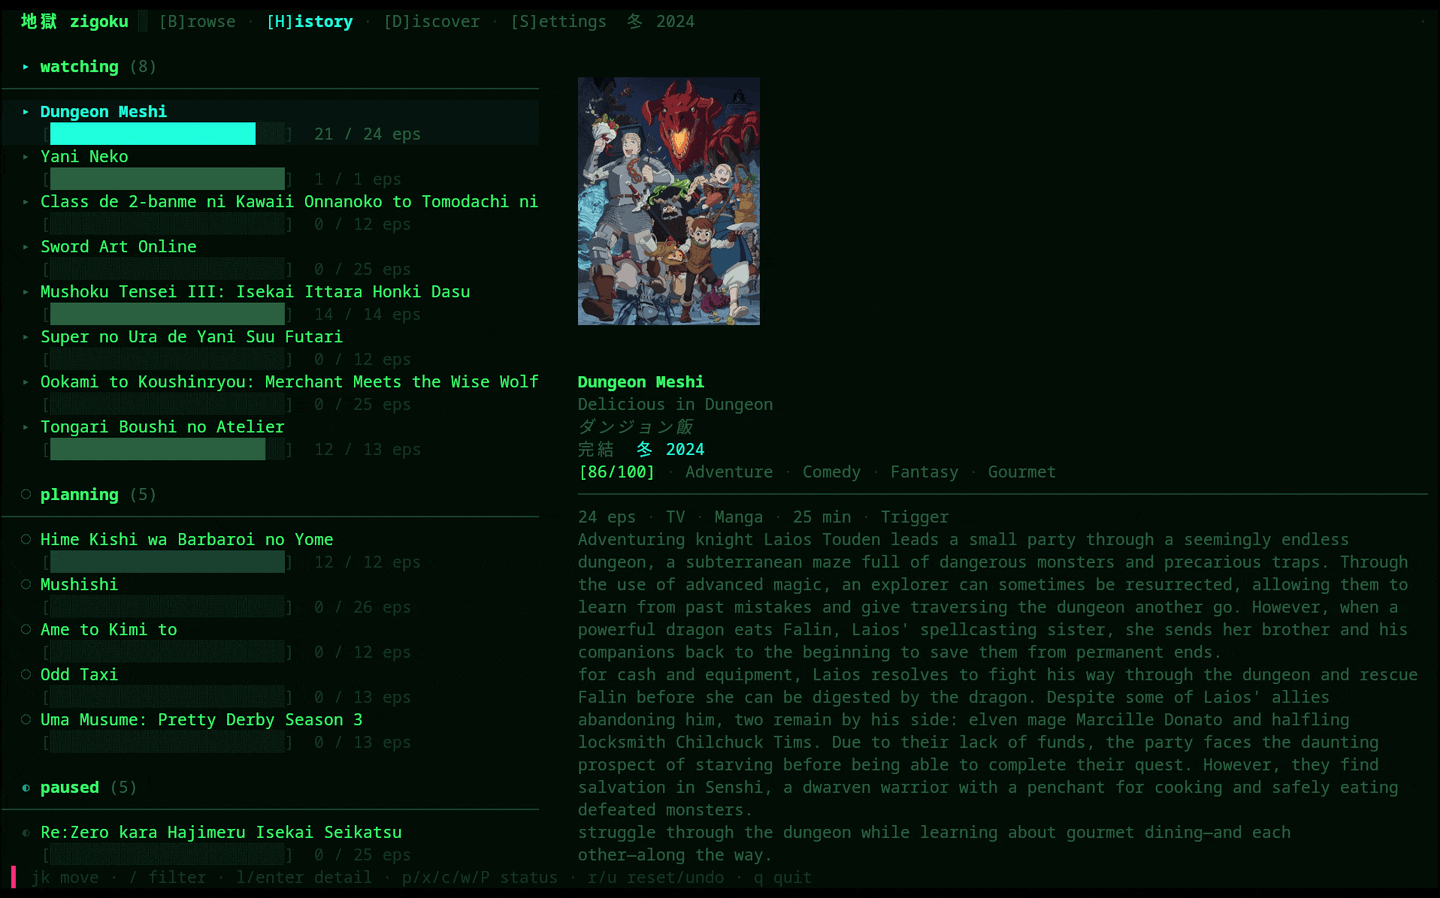Open the Browse tab
This screenshot has width=1440, height=898.
(x=197, y=21)
